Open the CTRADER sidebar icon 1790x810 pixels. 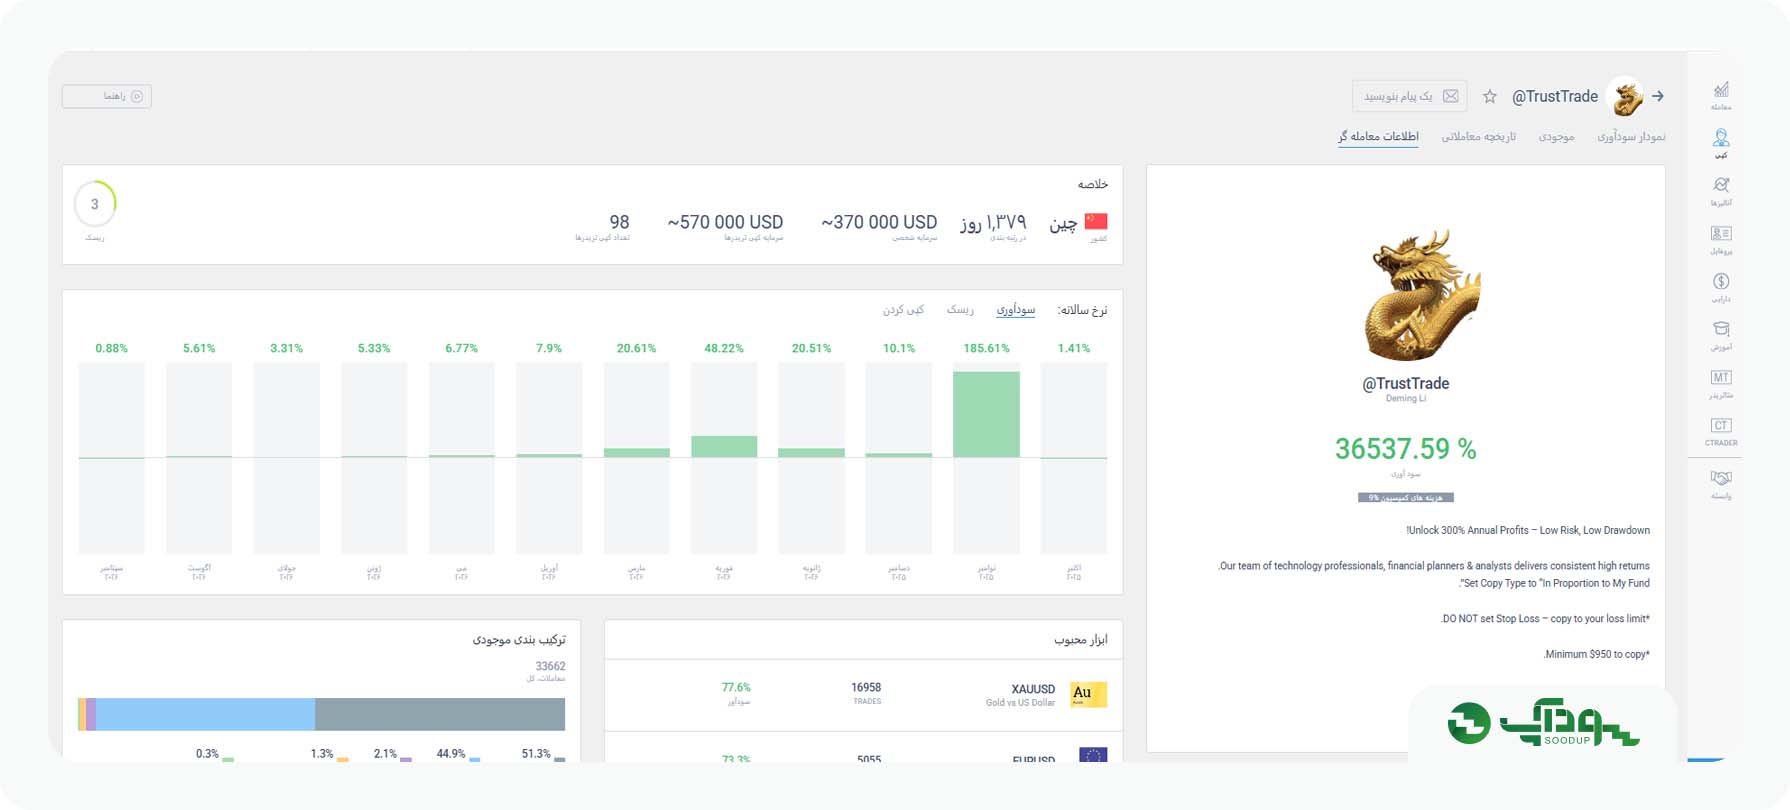click(x=1721, y=425)
